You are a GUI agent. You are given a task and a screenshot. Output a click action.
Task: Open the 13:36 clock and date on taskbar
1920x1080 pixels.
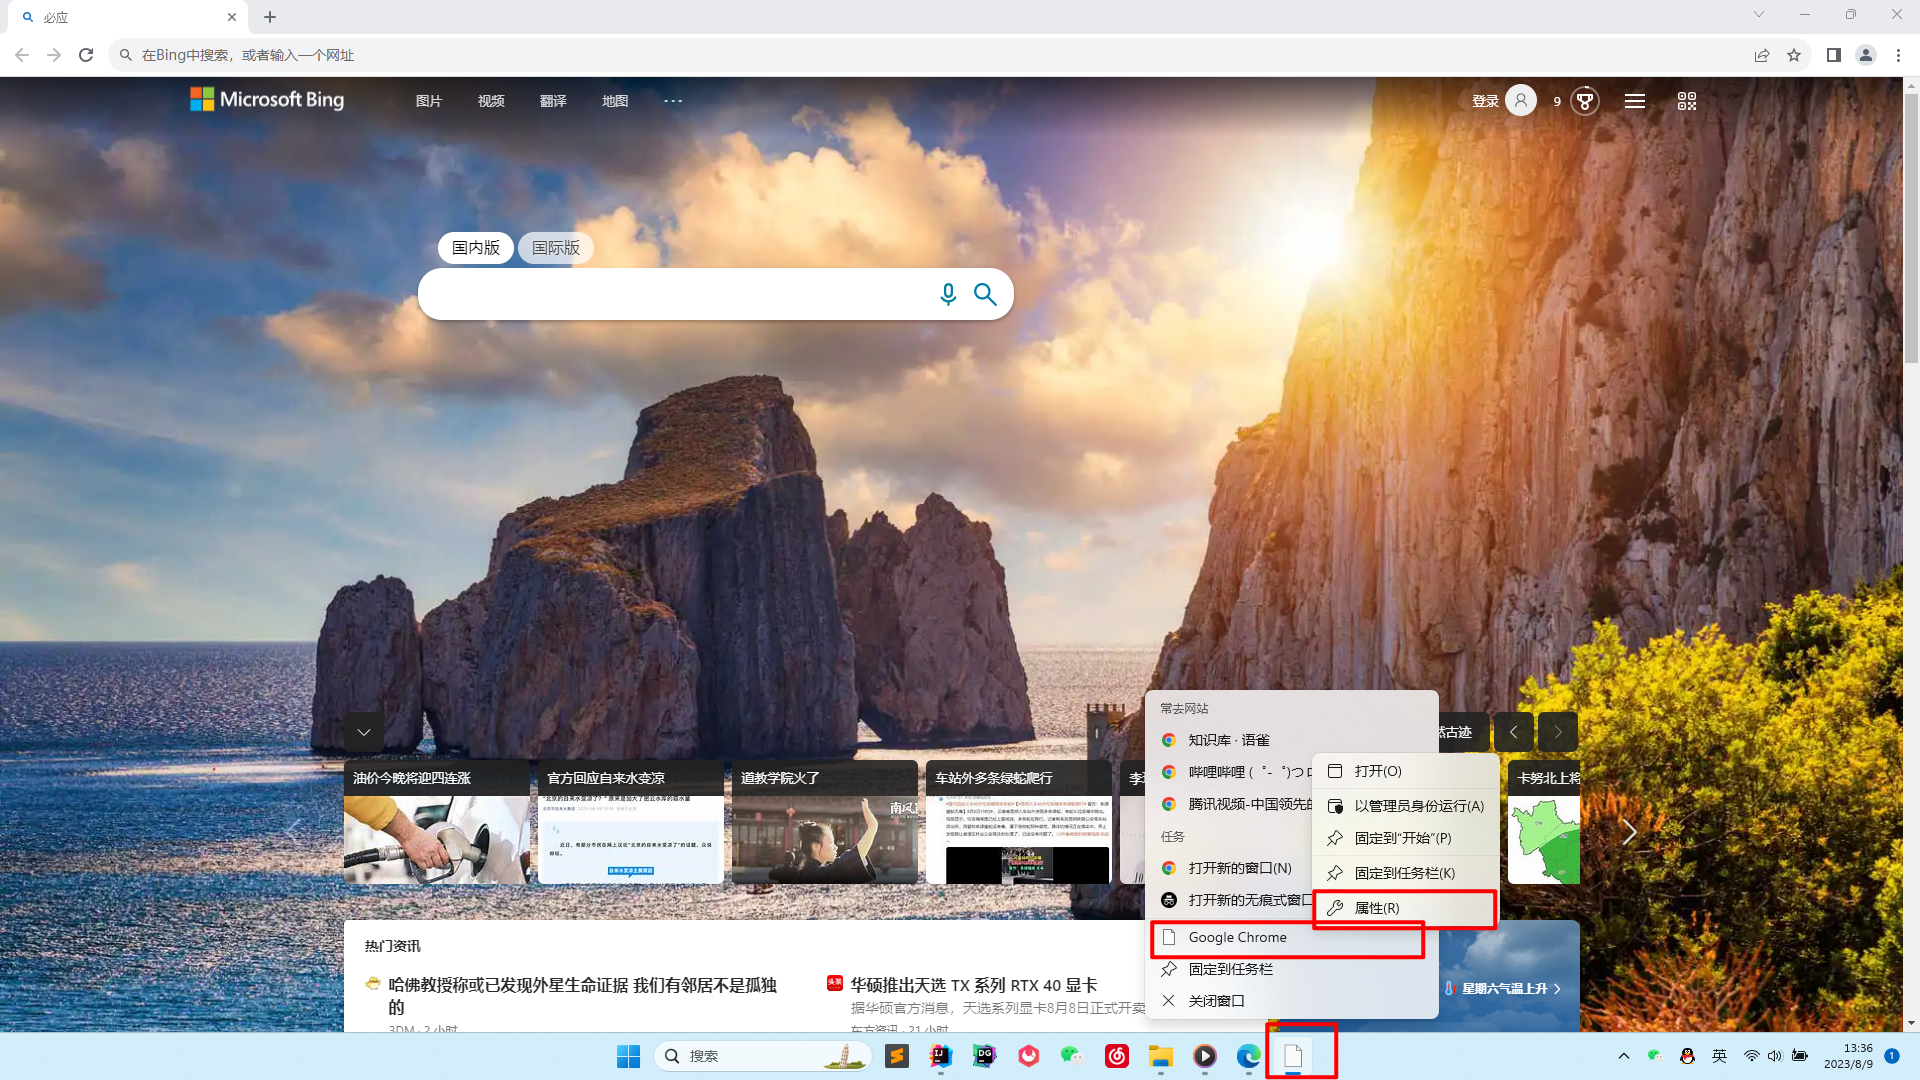[x=1848, y=1056]
